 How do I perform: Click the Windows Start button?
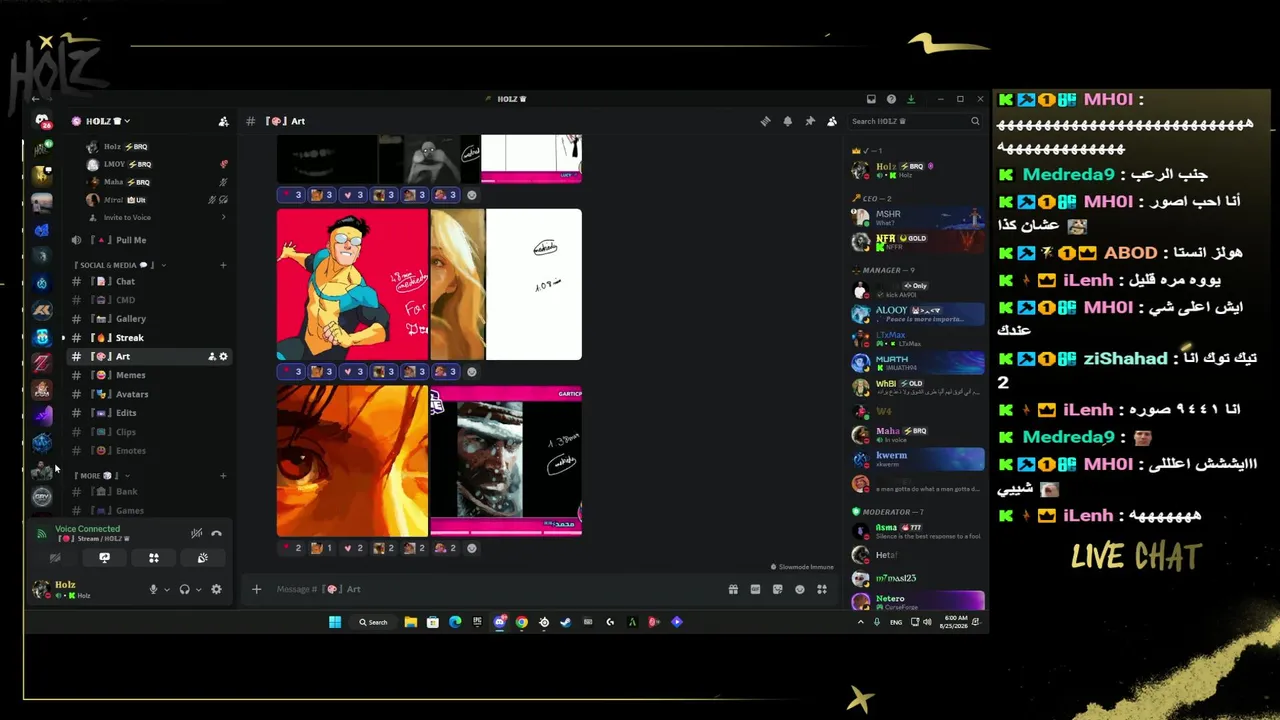[x=335, y=622]
